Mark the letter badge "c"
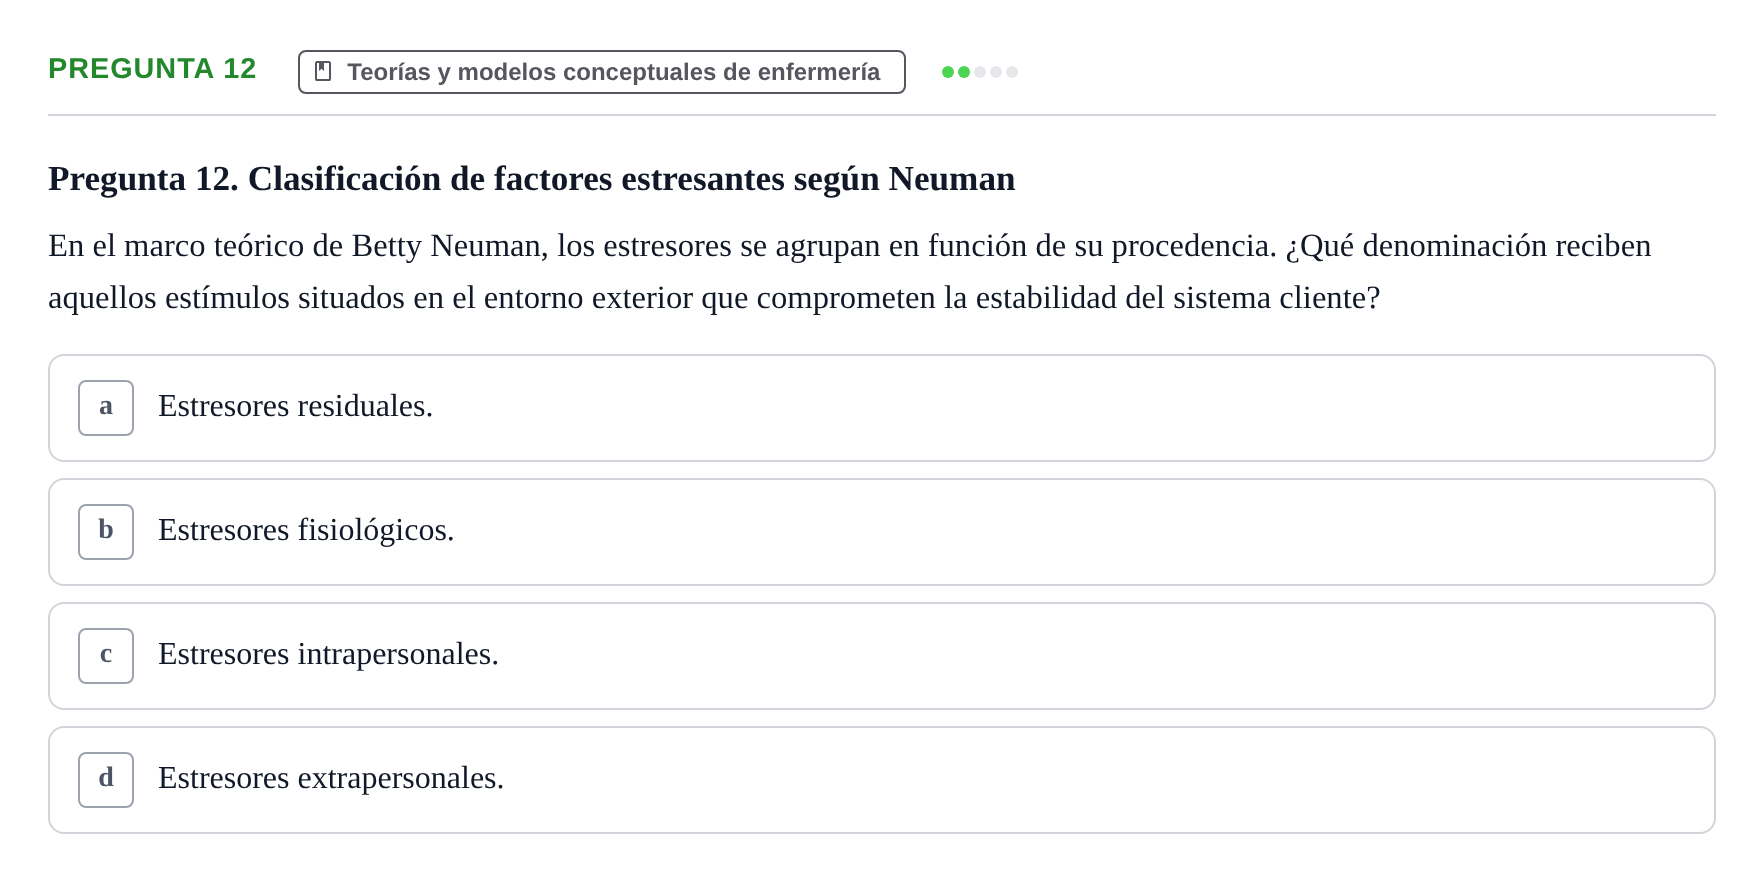Screen dimensions: 1764x882 tap(106, 656)
